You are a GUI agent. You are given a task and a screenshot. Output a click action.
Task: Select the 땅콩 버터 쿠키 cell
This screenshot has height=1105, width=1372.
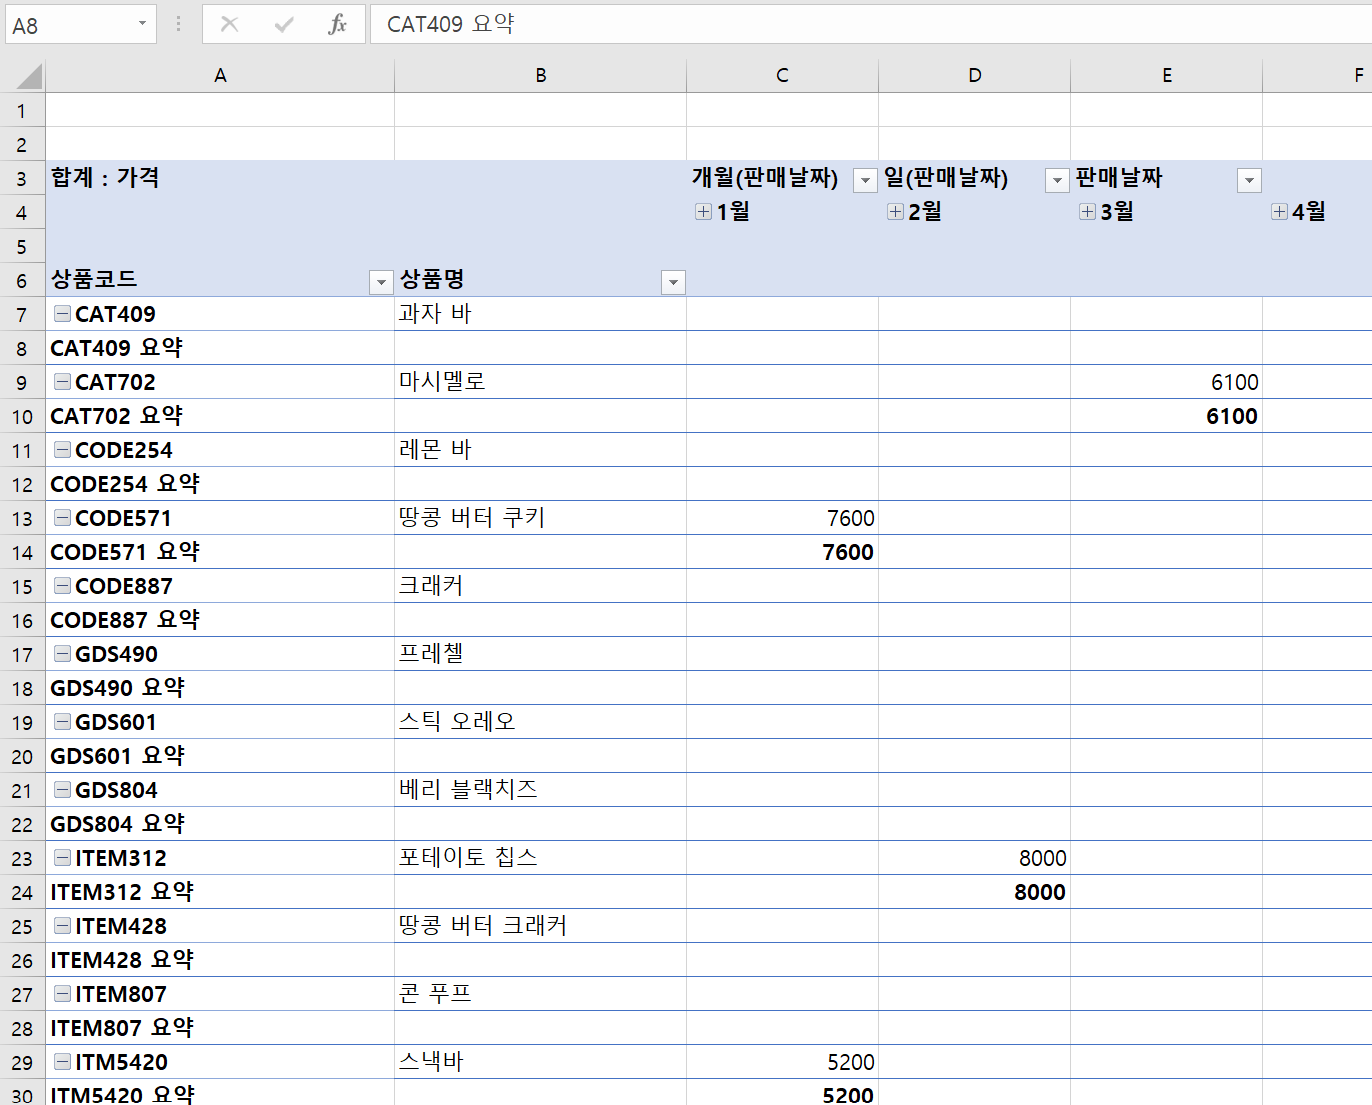click(540, 518)
